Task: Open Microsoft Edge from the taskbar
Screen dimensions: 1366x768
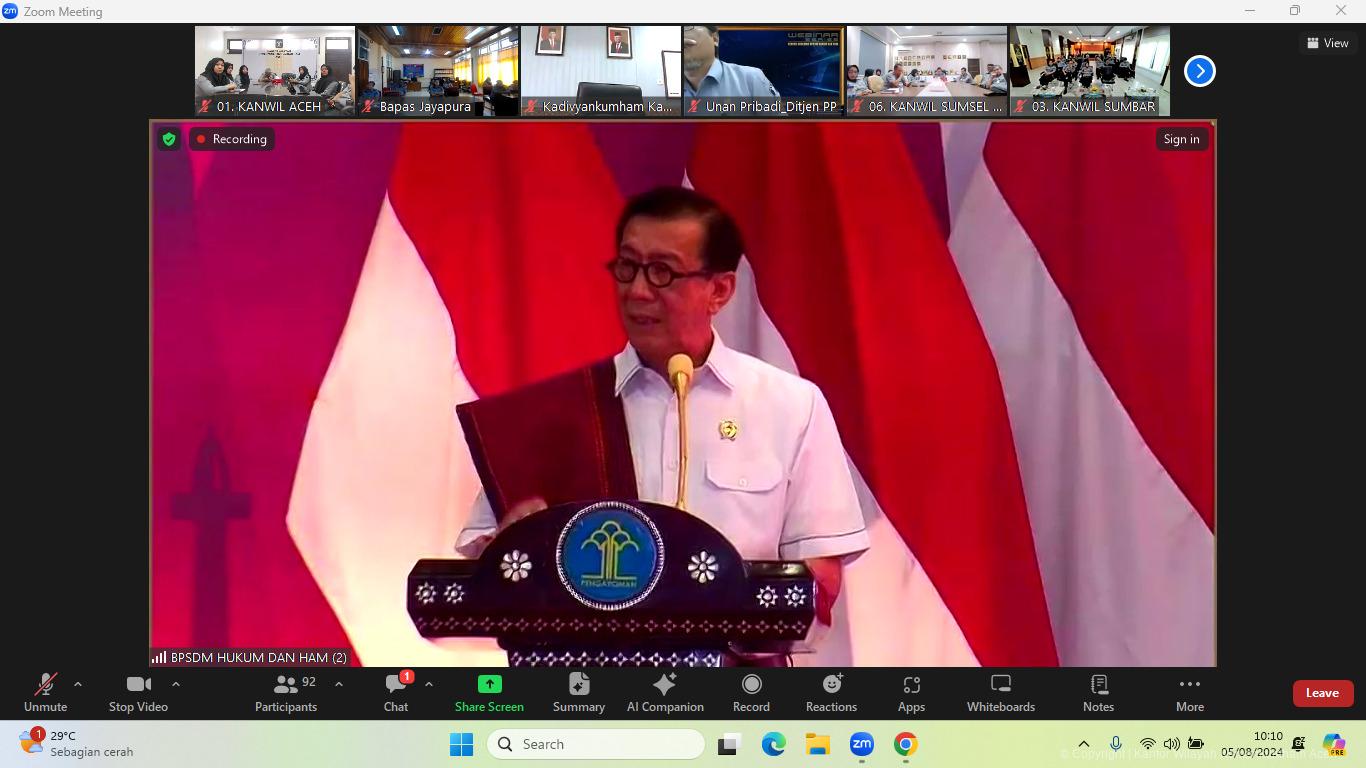Action: [x=773, y=744]
